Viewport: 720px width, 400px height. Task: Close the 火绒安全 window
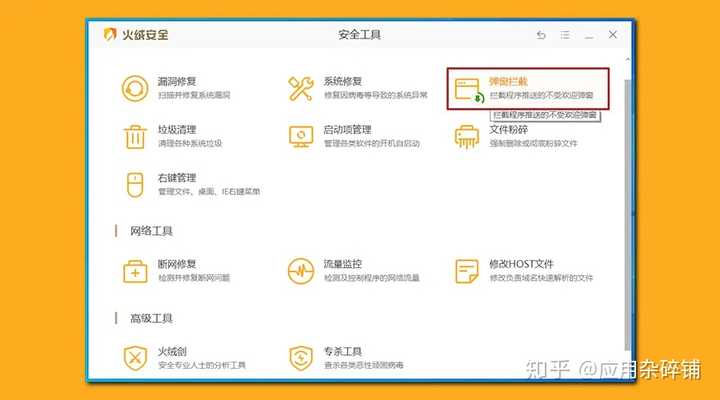point(613,34)
